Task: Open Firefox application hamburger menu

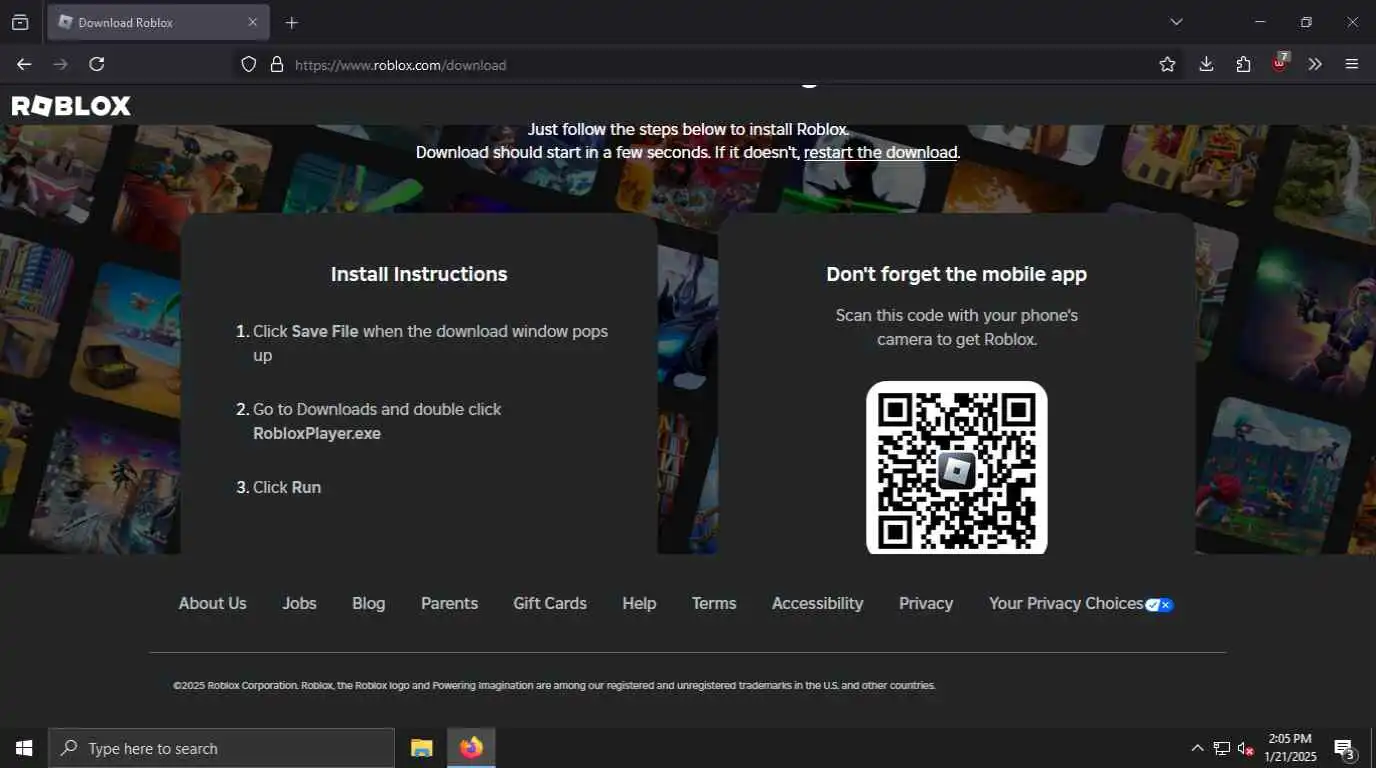Action: [1352, 64]
